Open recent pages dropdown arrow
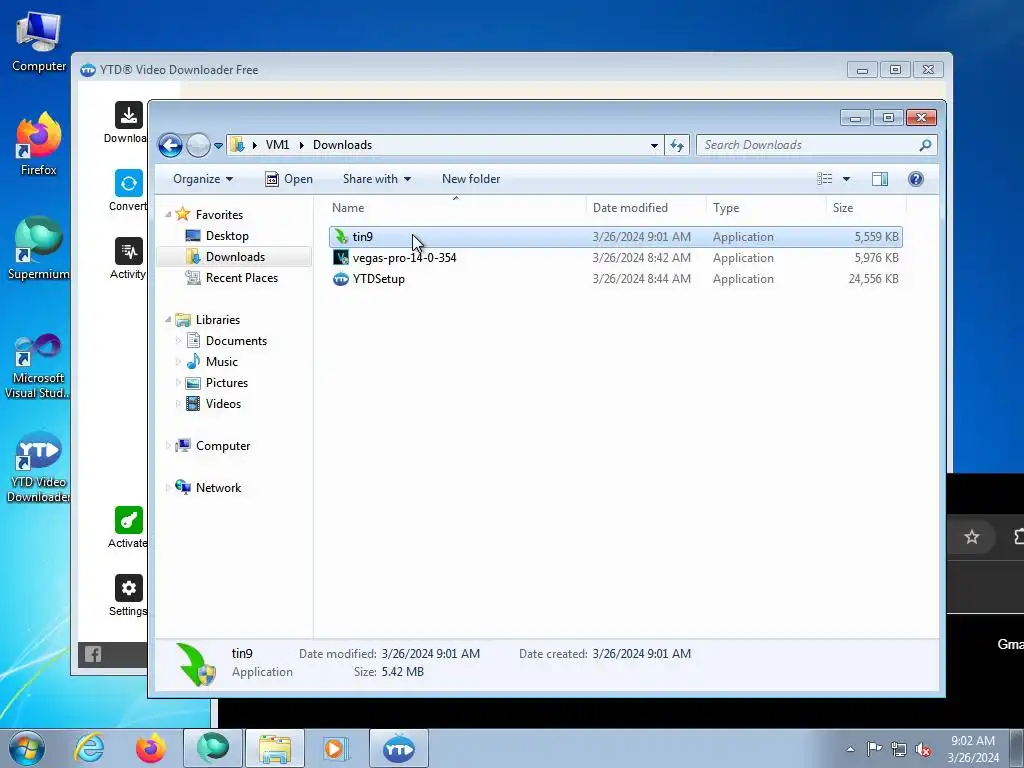 218,146
